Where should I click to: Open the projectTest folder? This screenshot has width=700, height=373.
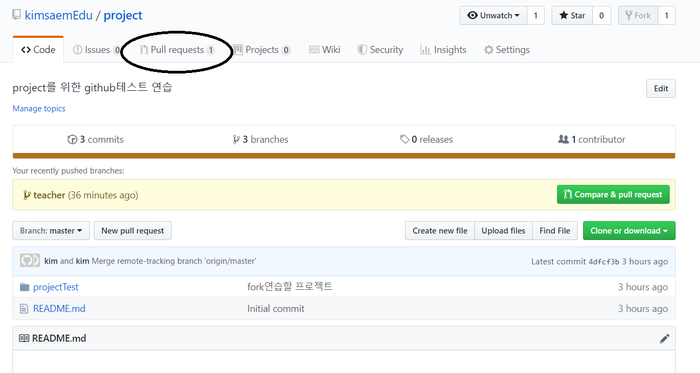56,287
